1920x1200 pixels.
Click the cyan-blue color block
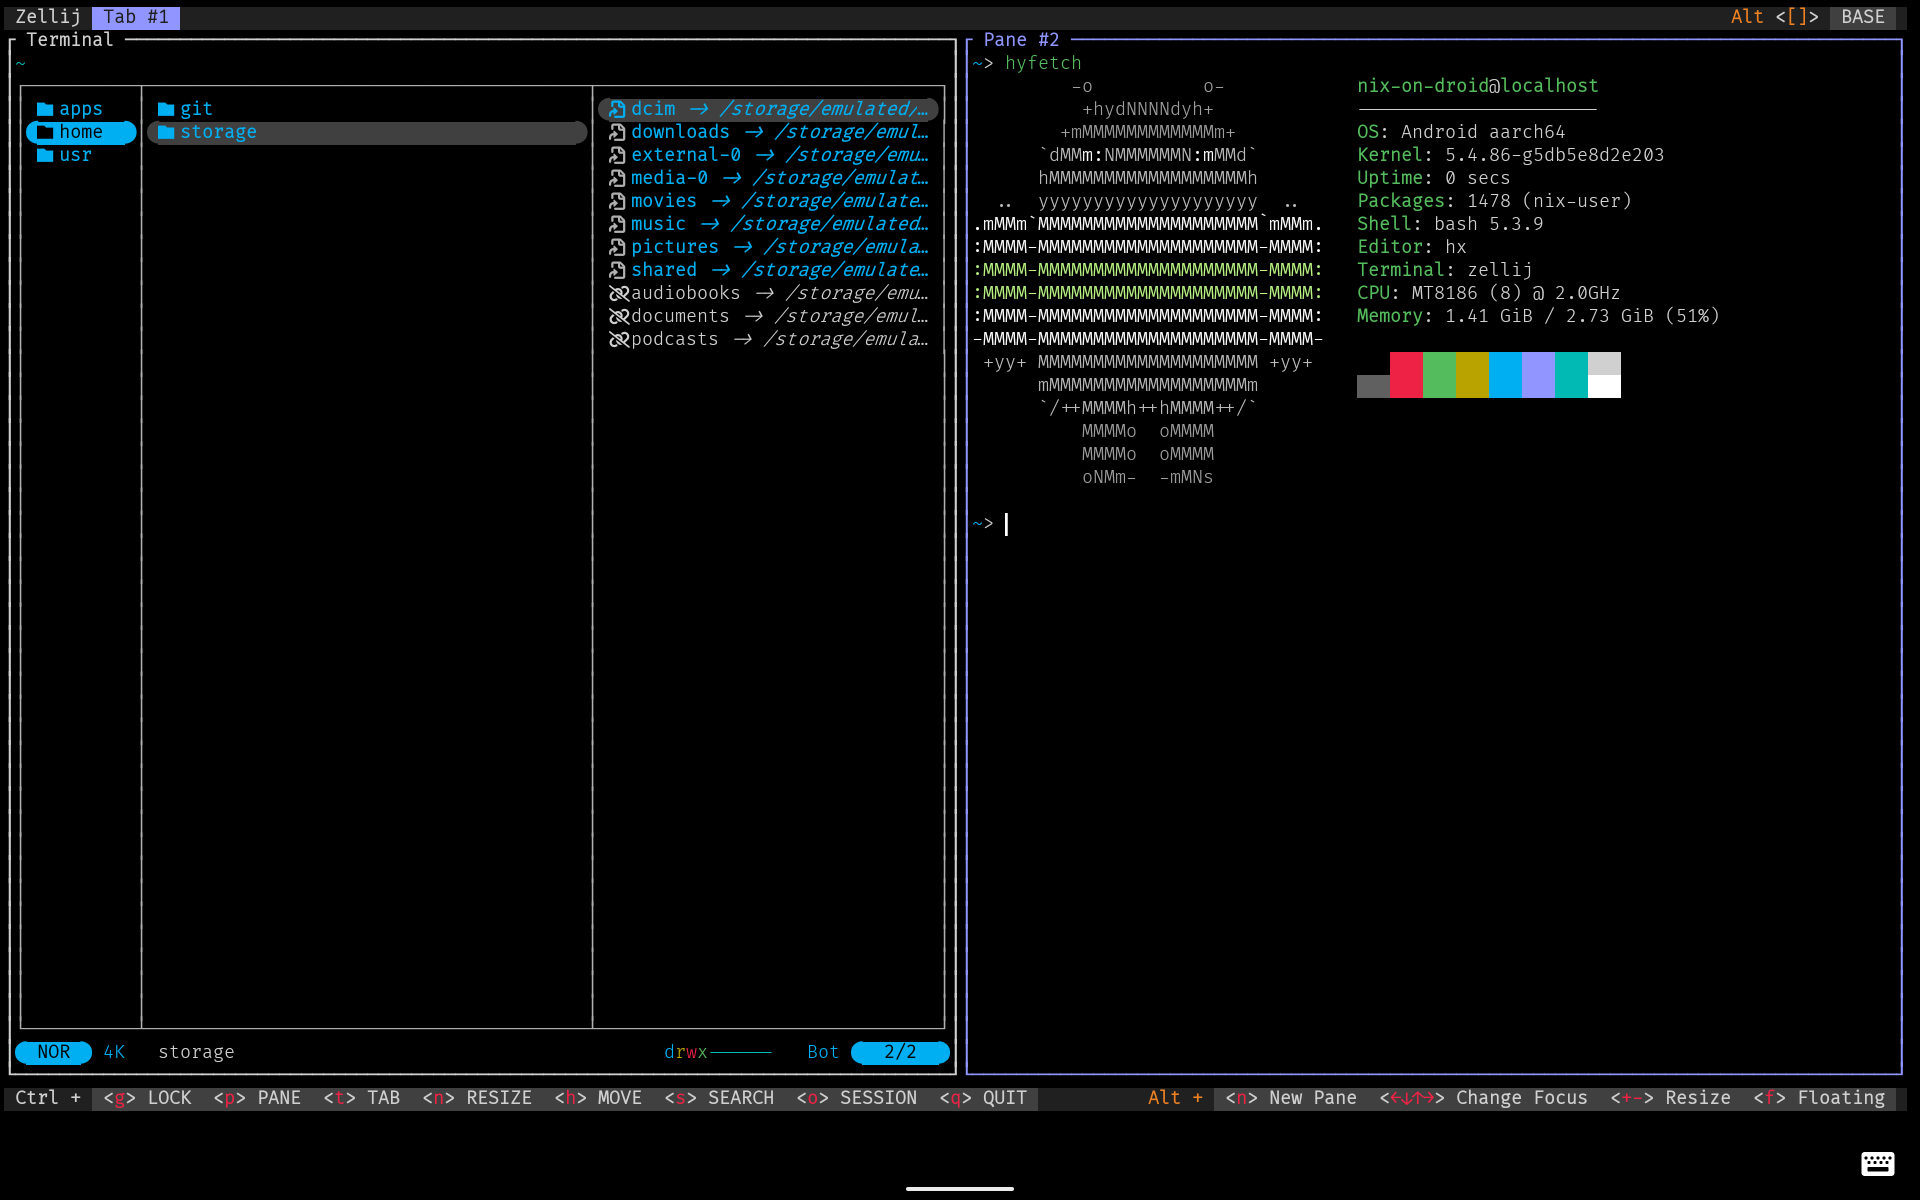tap(1505, 375)
